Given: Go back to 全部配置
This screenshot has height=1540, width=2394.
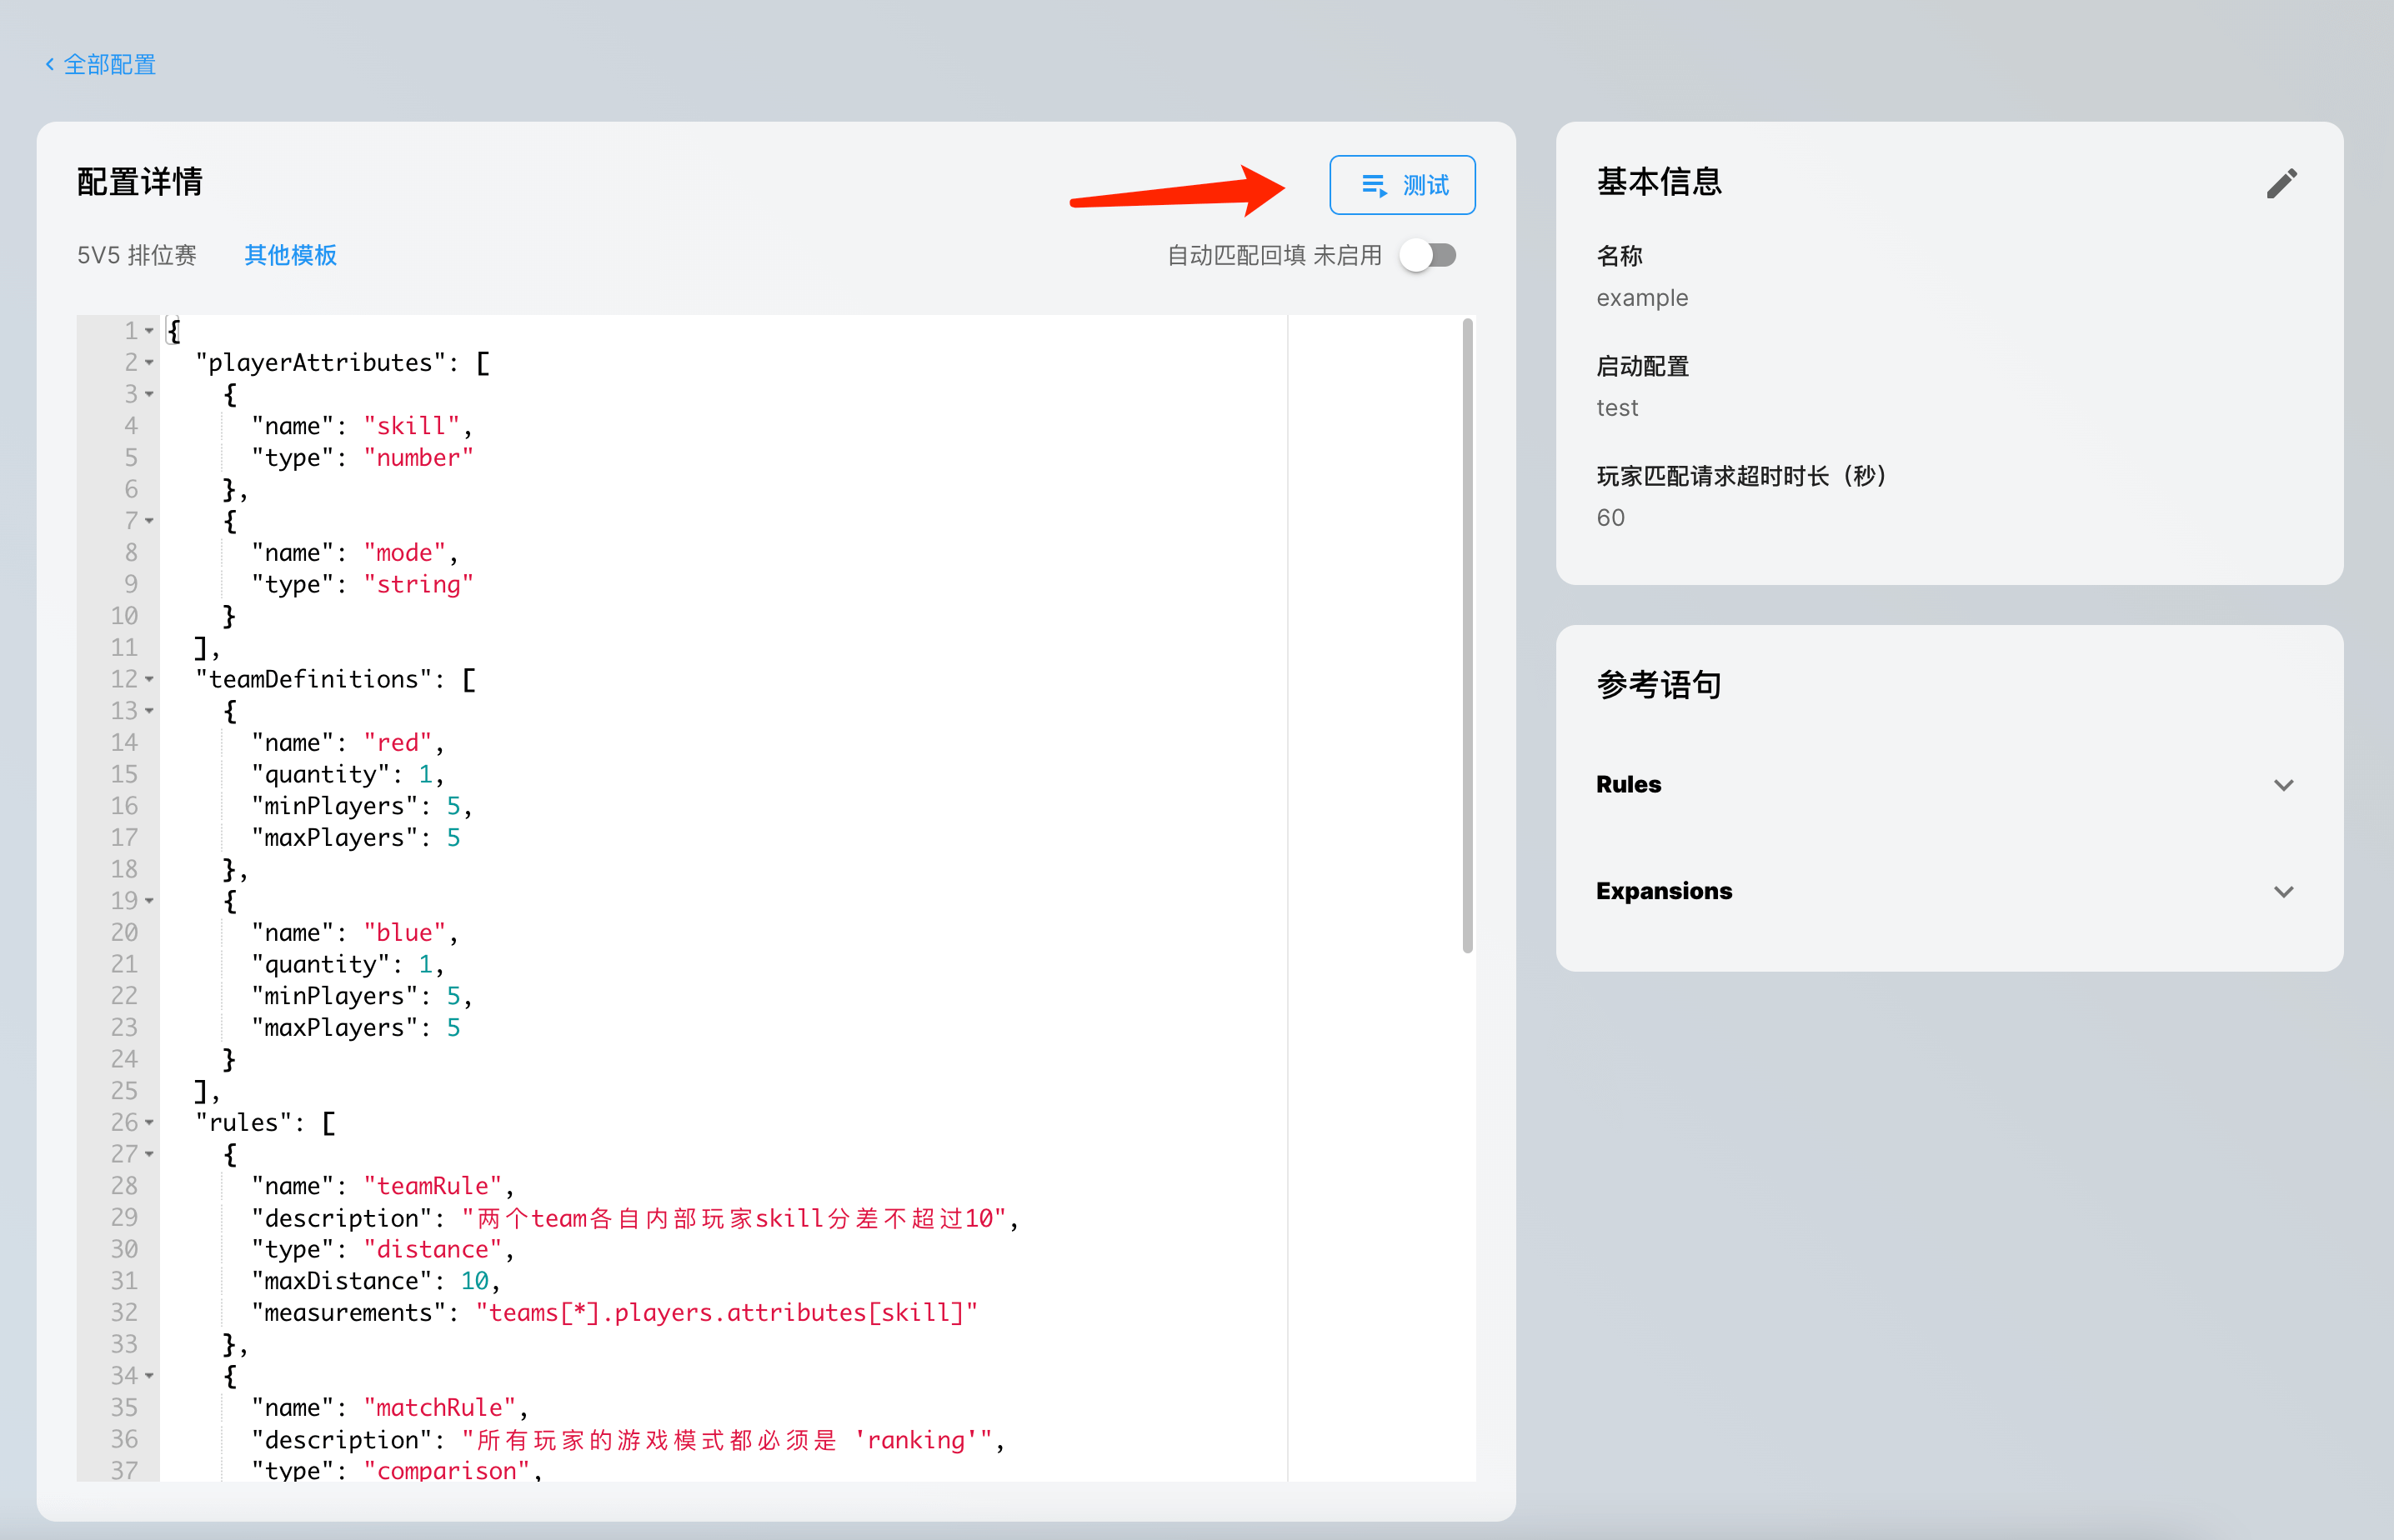Looking at the screenshot, I should tap(109, 65).
